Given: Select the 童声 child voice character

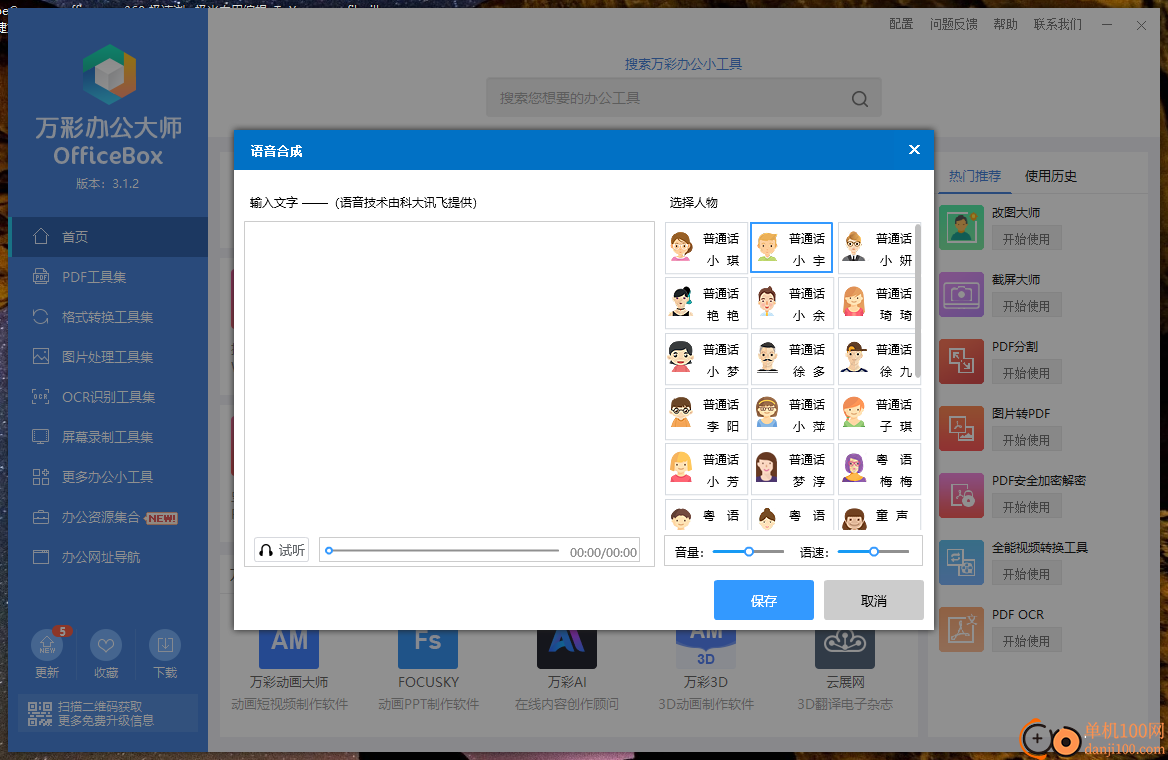Looking at the screenshot, I should pyautogui.click(x=879, y=515).
